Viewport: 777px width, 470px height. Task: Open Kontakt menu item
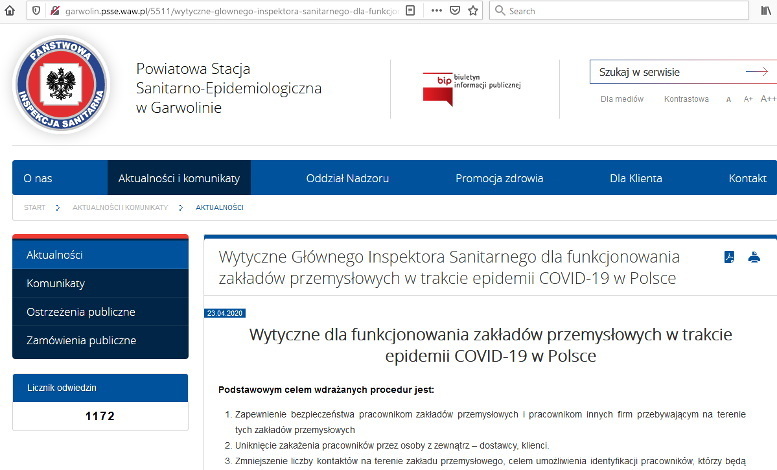point(747,178)
